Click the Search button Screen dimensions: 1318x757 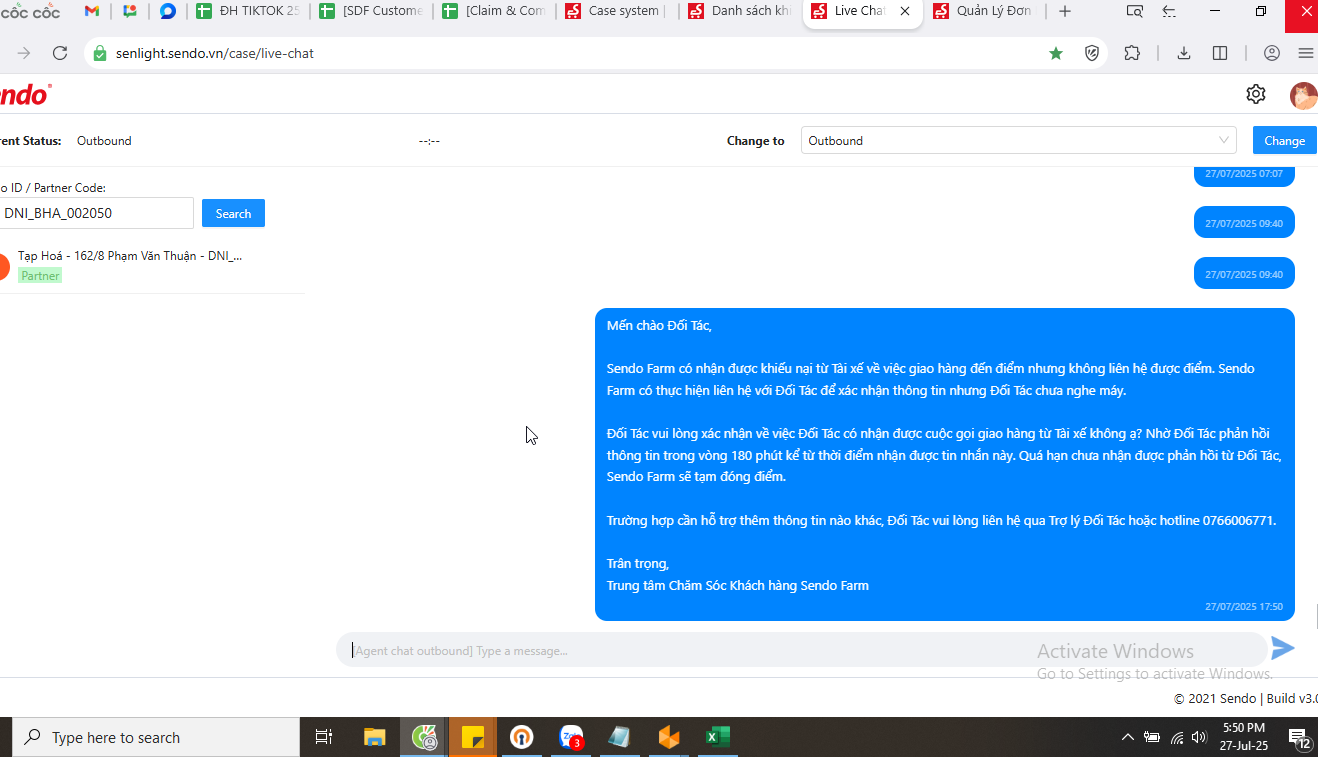233,213
